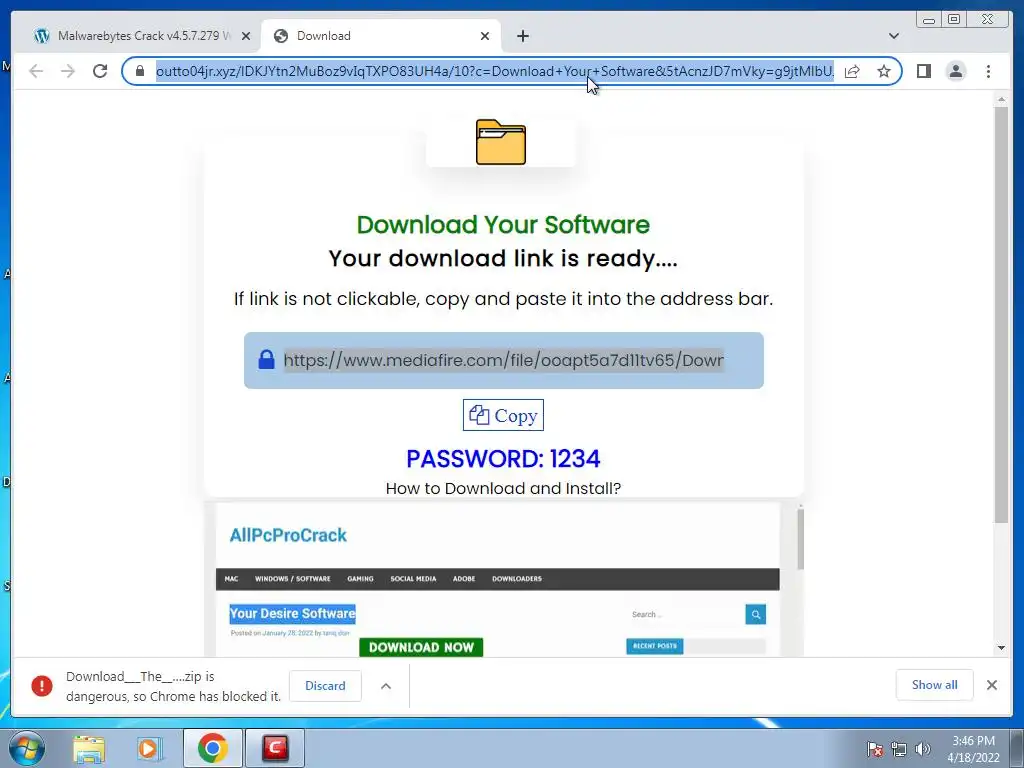
Task: Open the Chrome three-dot menu
Action: [x=988, y=71]
